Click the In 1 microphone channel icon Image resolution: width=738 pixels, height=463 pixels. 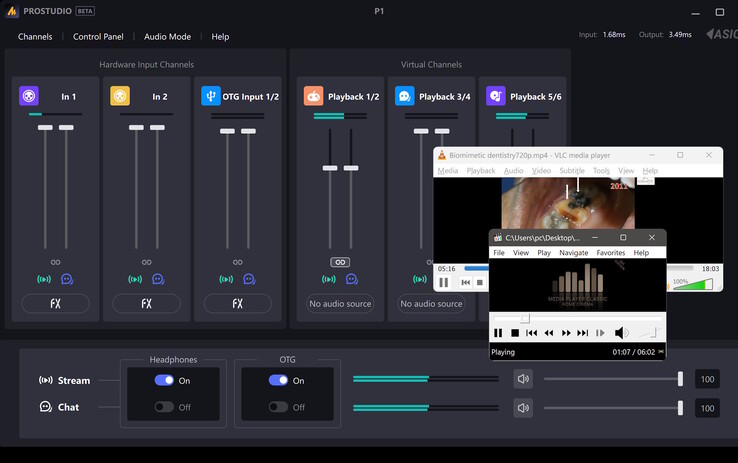pyautogui.click(x=29, y=96)
